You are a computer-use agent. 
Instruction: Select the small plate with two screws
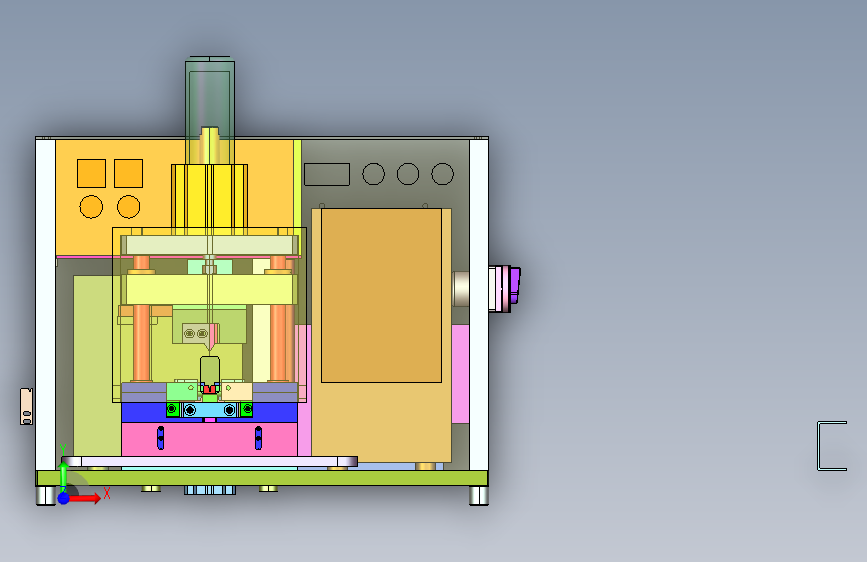pyautogui.click(x=196, y=334)
